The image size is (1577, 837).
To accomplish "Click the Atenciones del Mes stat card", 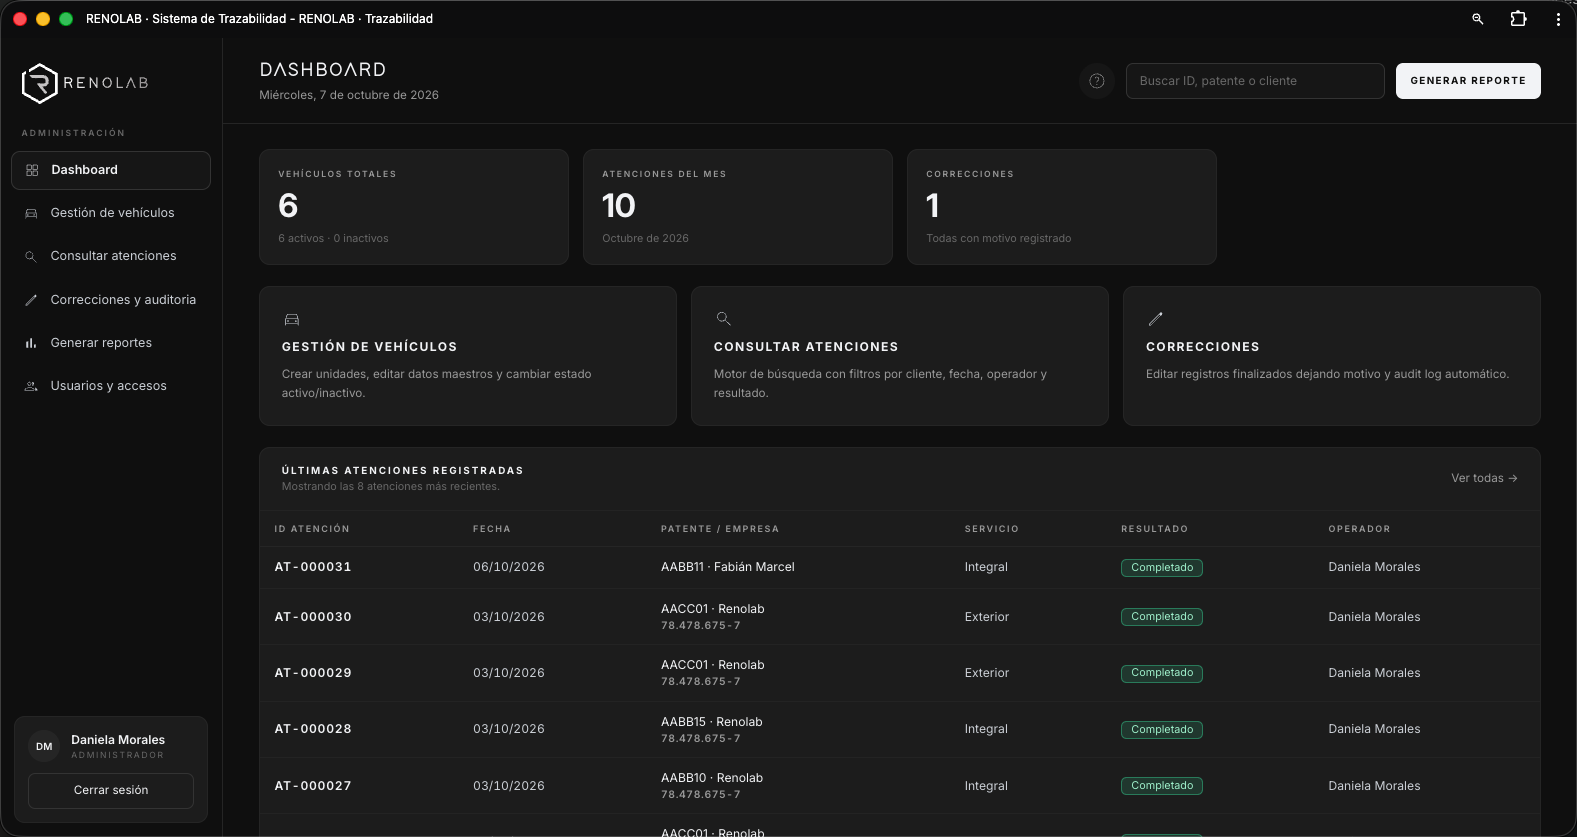I will point(738,207).
